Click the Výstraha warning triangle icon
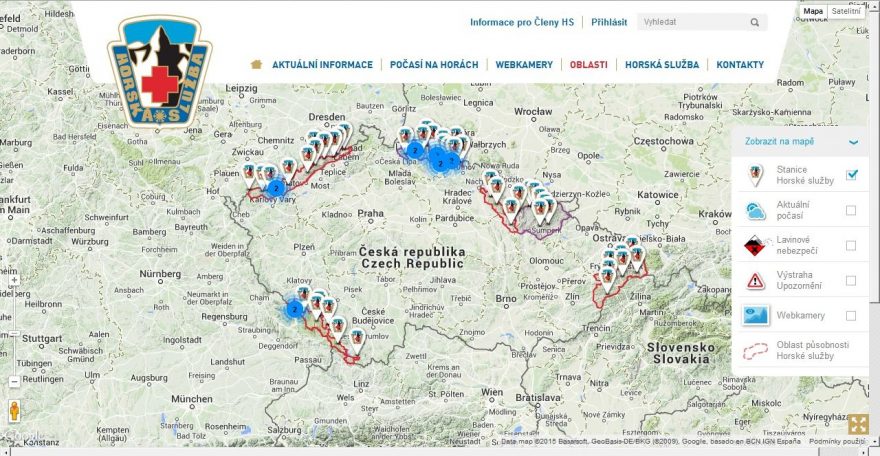The width and height of the screenshot is (880, 456). (x=755, y=281)
